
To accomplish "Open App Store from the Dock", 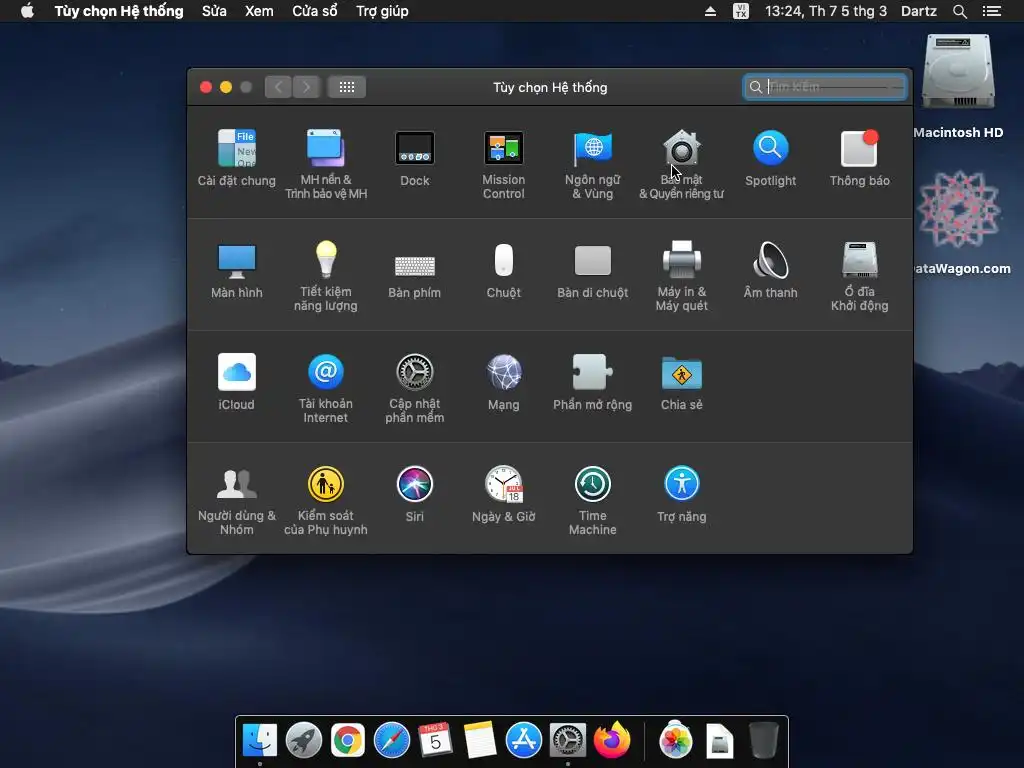I will [x=524, y=741].
